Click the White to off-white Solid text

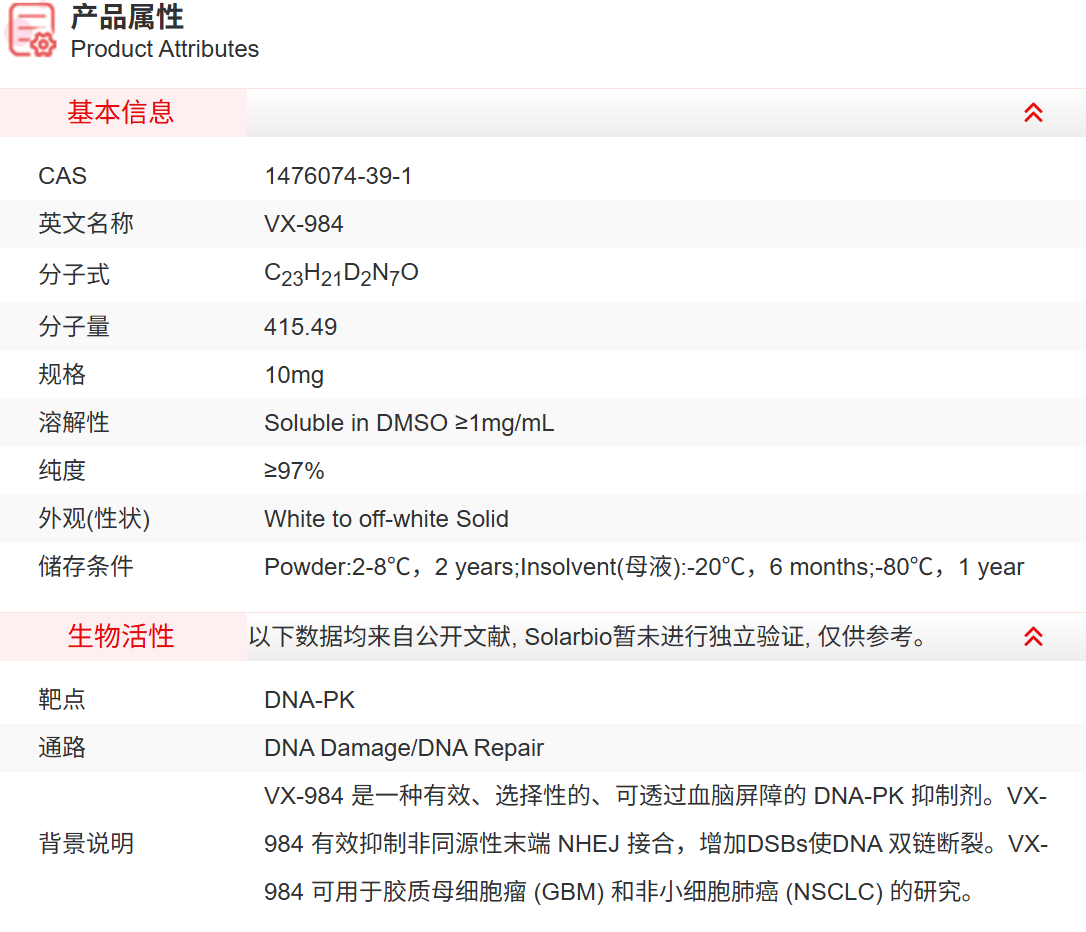tap(386, 519)
